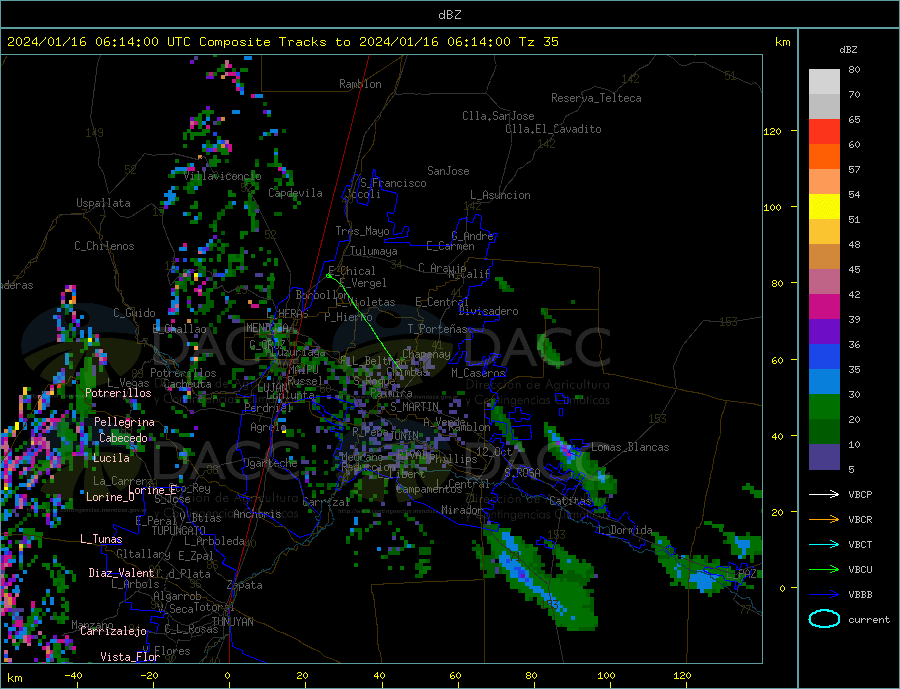Screen dimensions: 900x689
Task: Click the TUNUYAN label
Action: tap(233, 622)
